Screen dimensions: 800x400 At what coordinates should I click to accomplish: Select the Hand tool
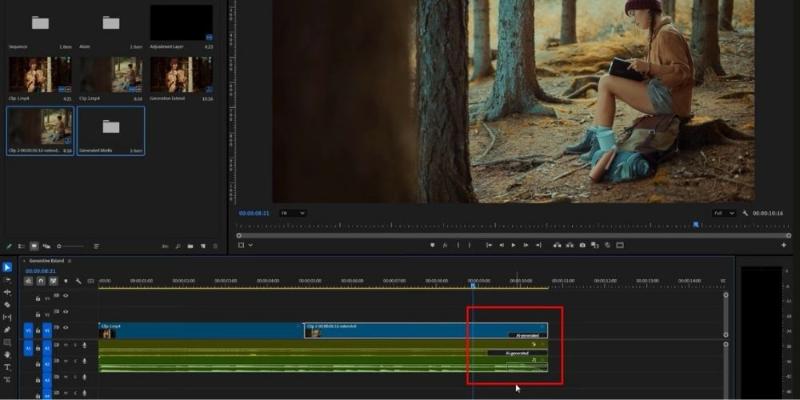pyautogui.click(x=8, y=354)
